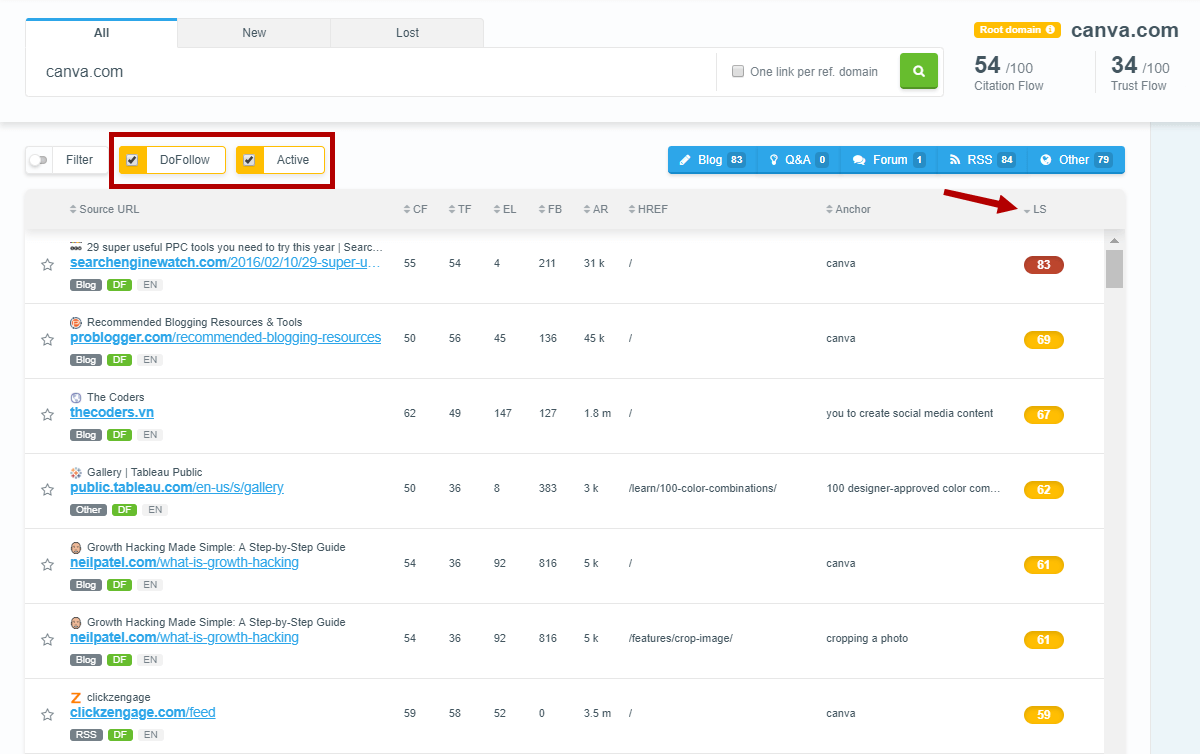Switch to the All tab
The image size is (1200, 754).
point(101,32)
